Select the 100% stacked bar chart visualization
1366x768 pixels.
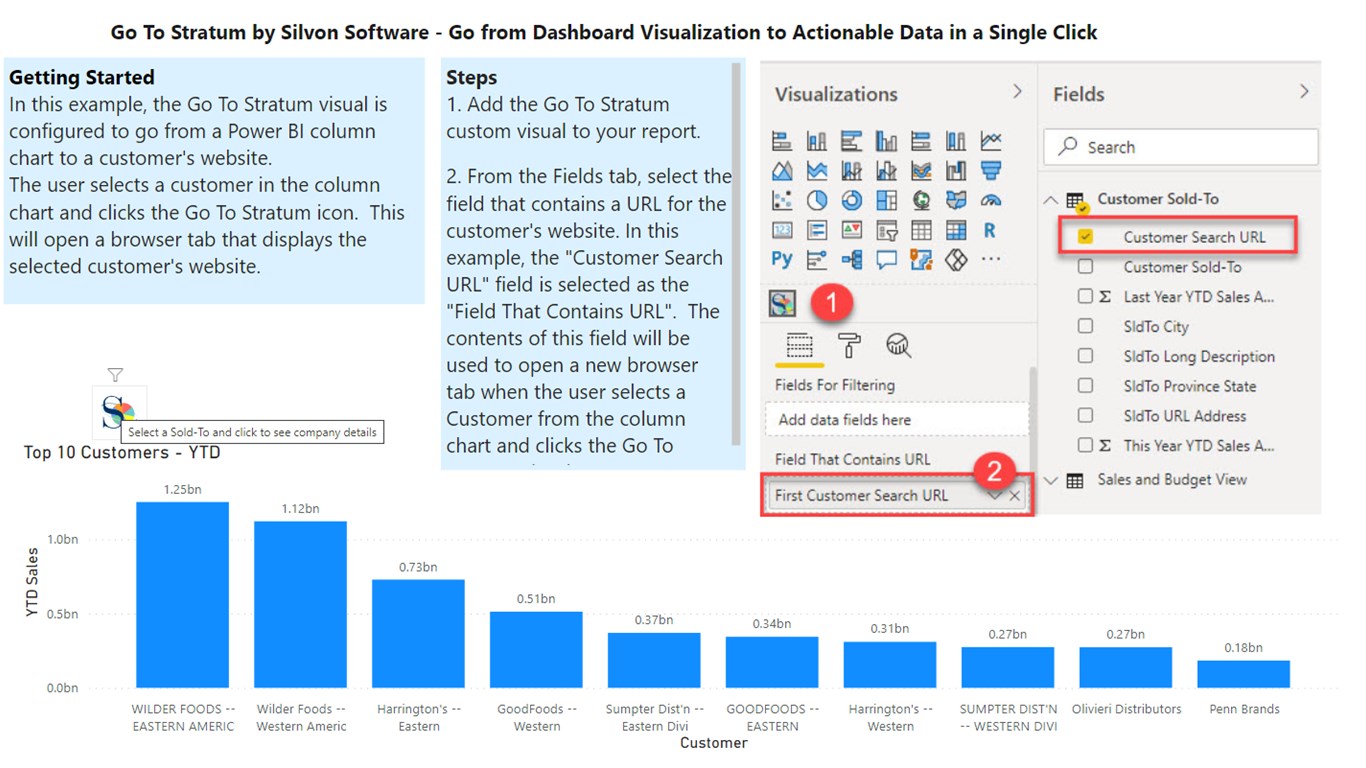click(921, 142)
